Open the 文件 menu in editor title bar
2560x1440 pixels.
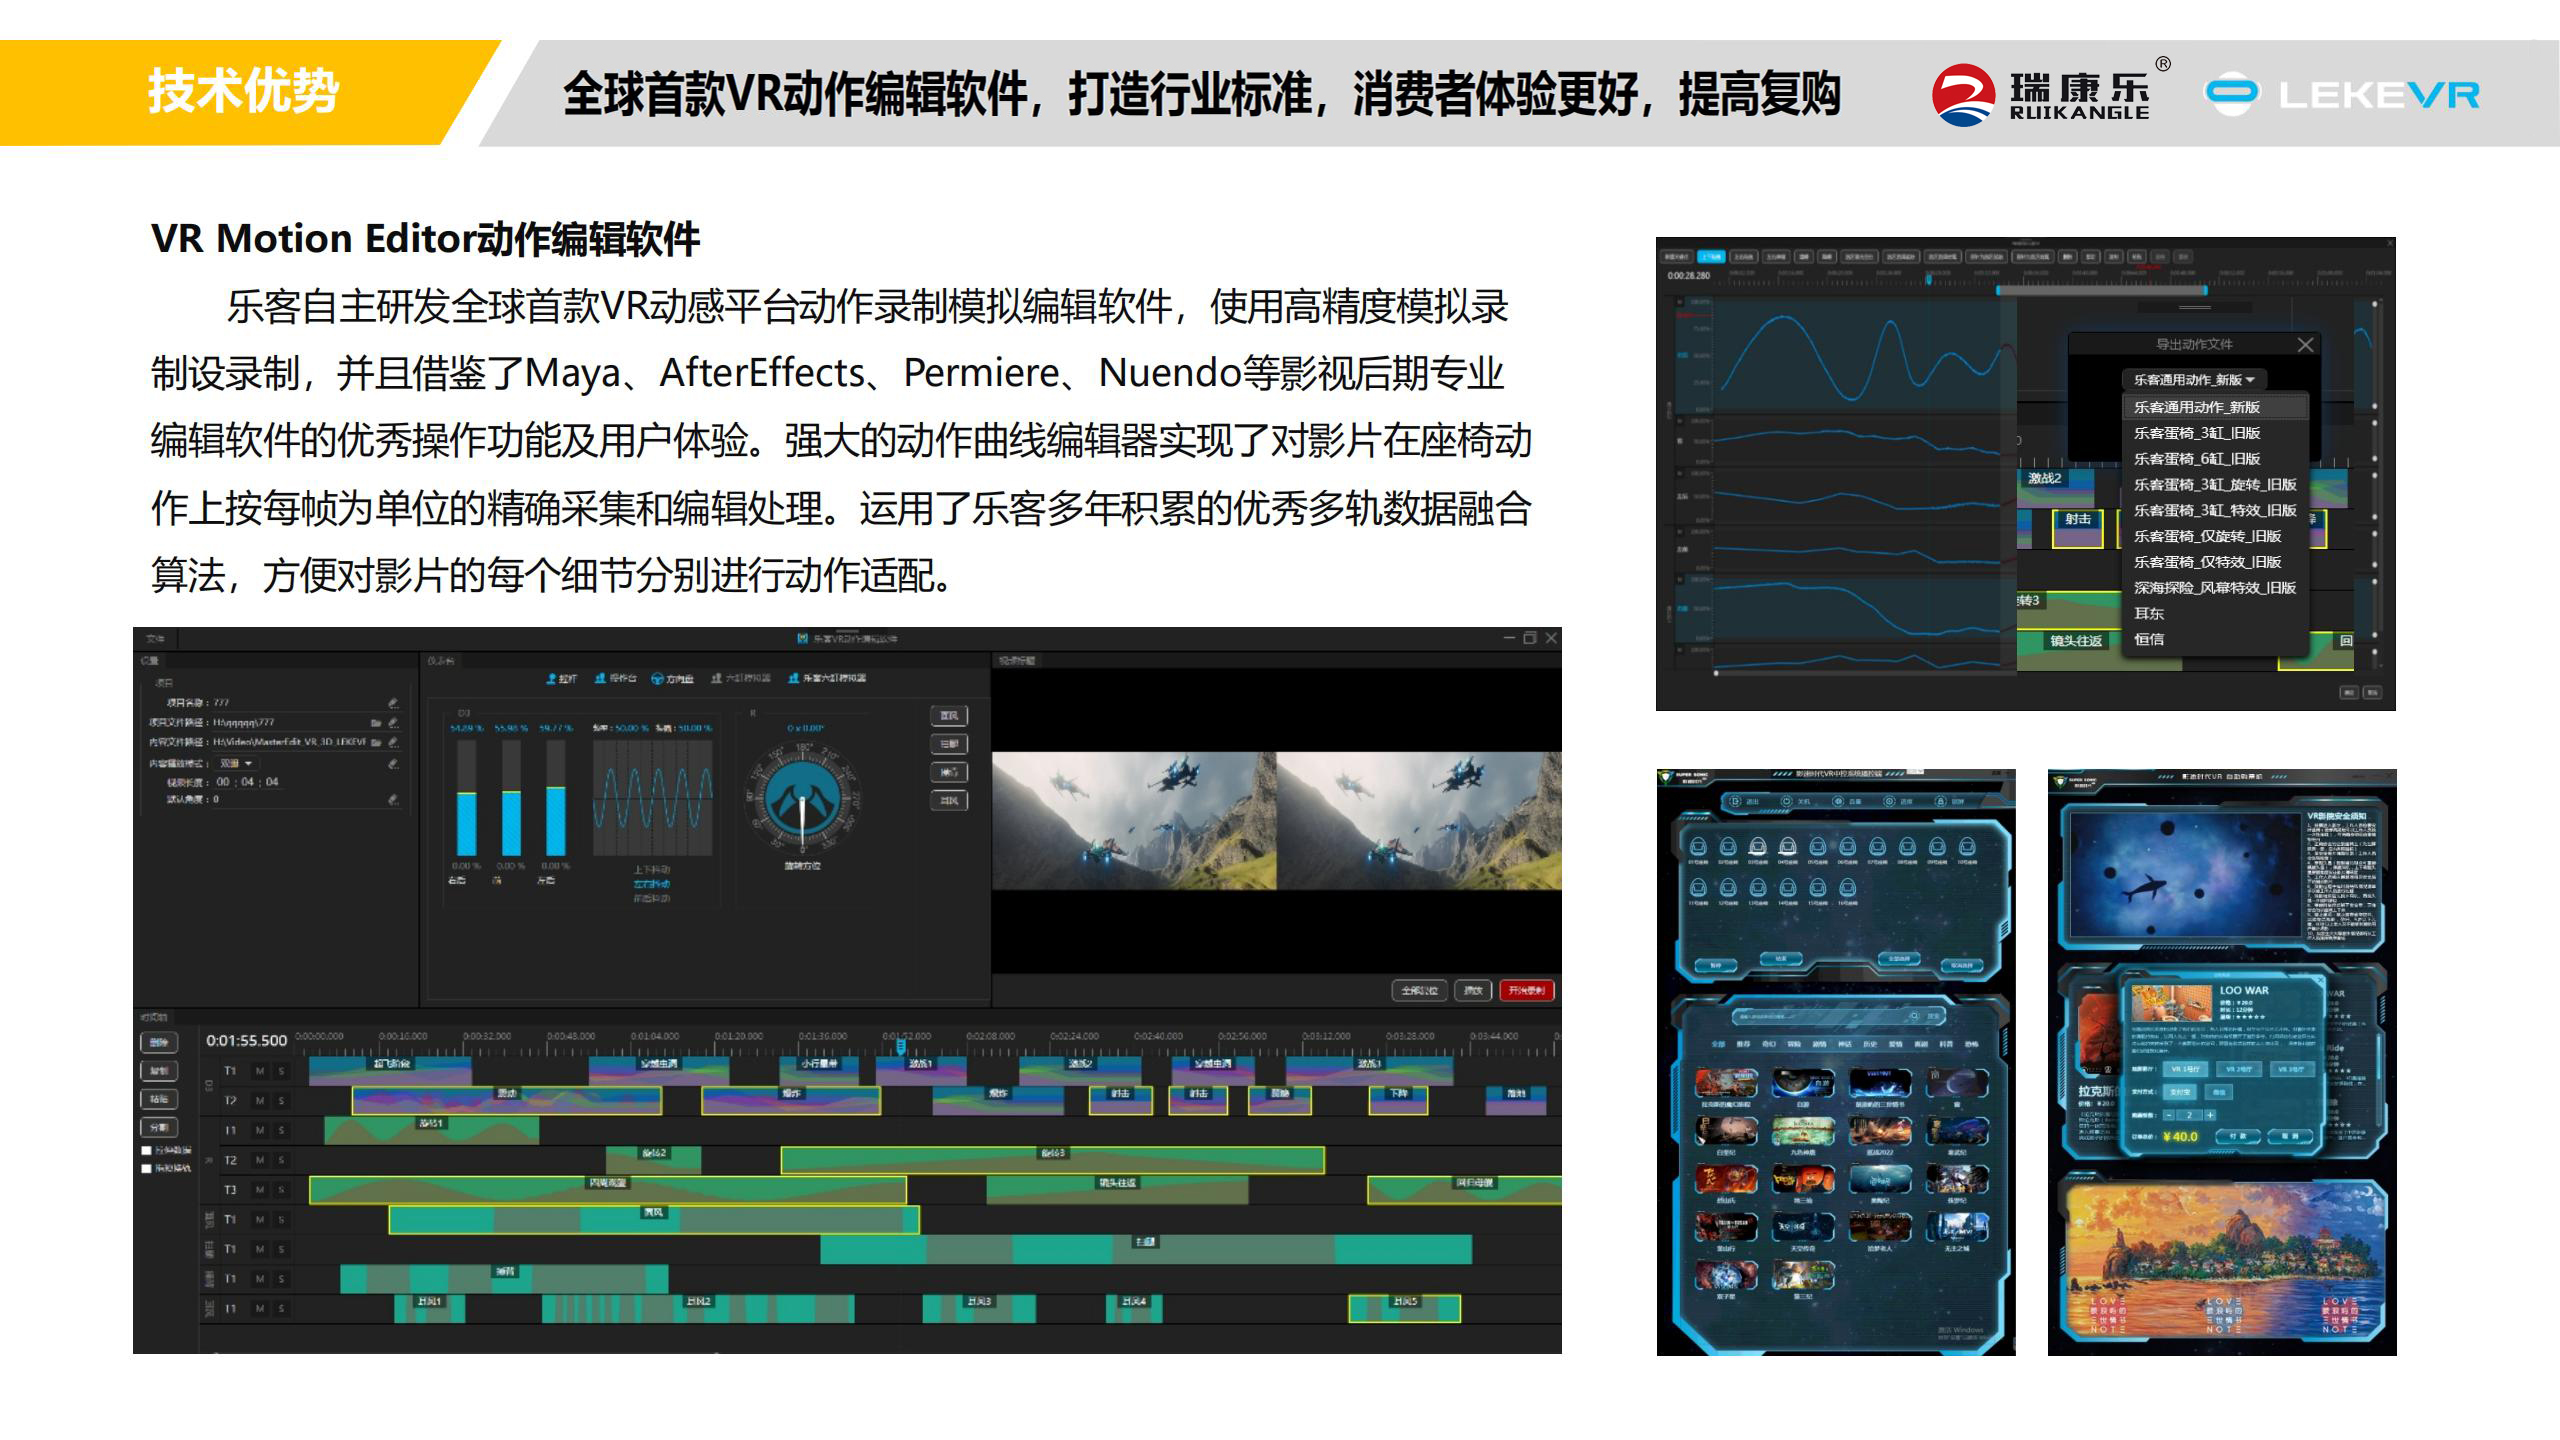(155, 638)
